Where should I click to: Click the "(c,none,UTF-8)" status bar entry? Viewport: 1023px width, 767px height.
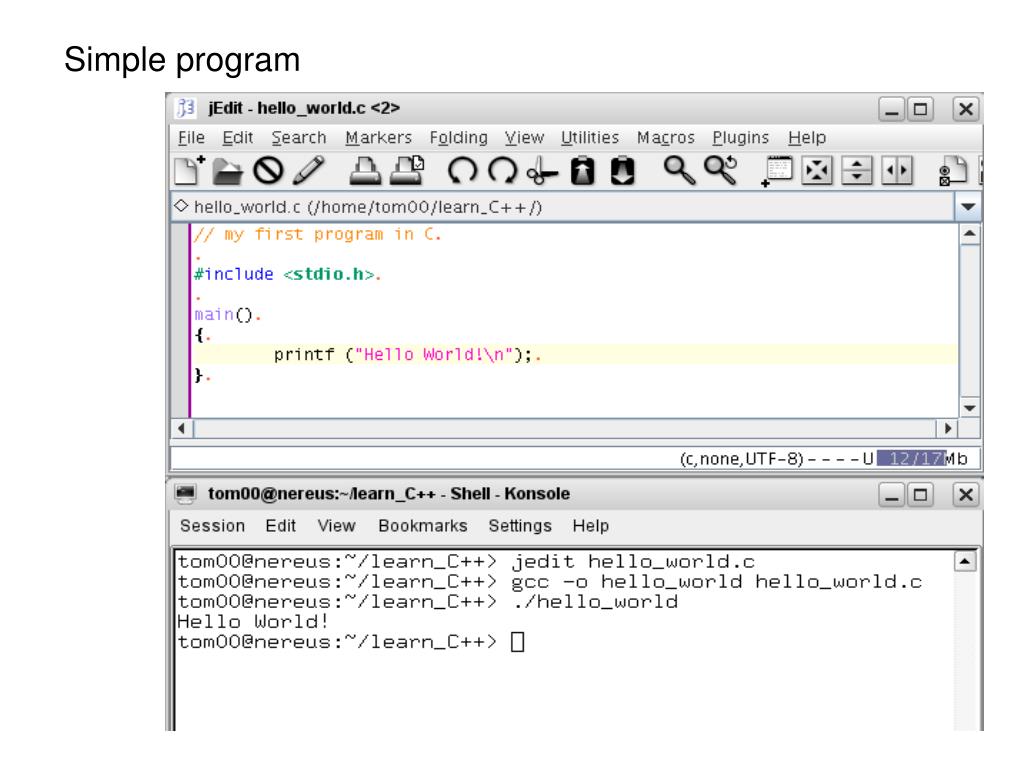pos(741,459)
